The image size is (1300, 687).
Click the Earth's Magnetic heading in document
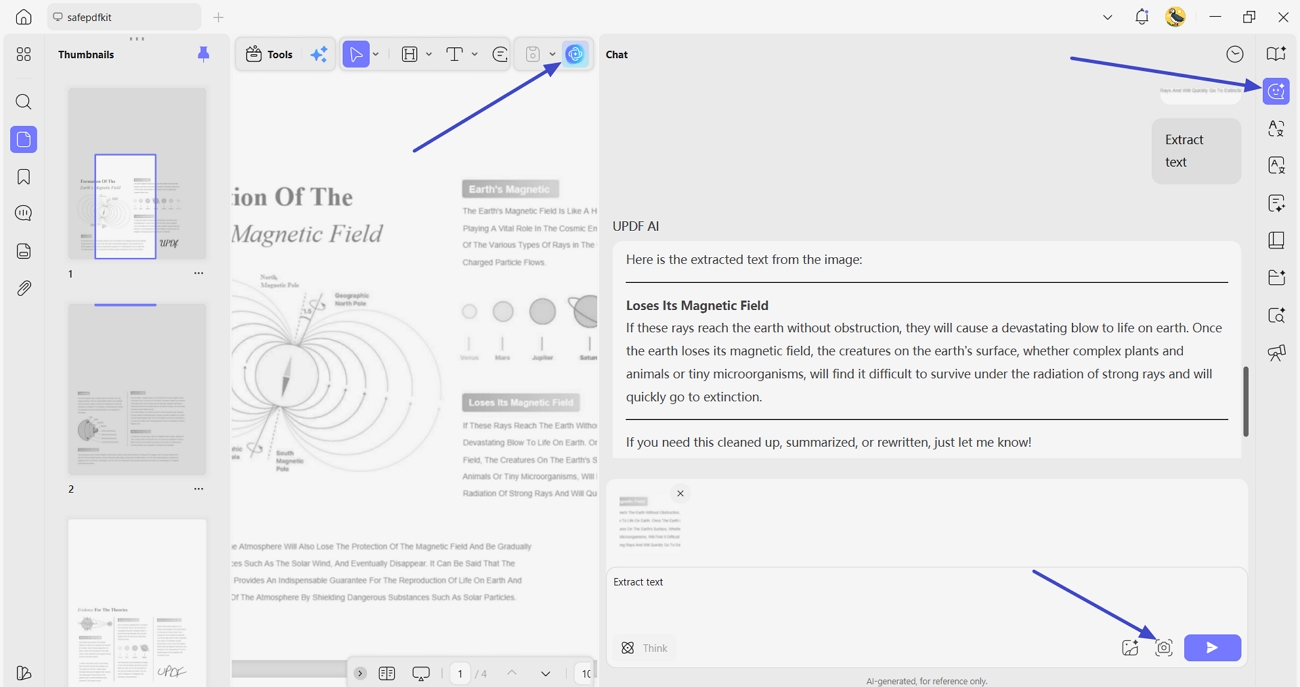coord(510,189)
